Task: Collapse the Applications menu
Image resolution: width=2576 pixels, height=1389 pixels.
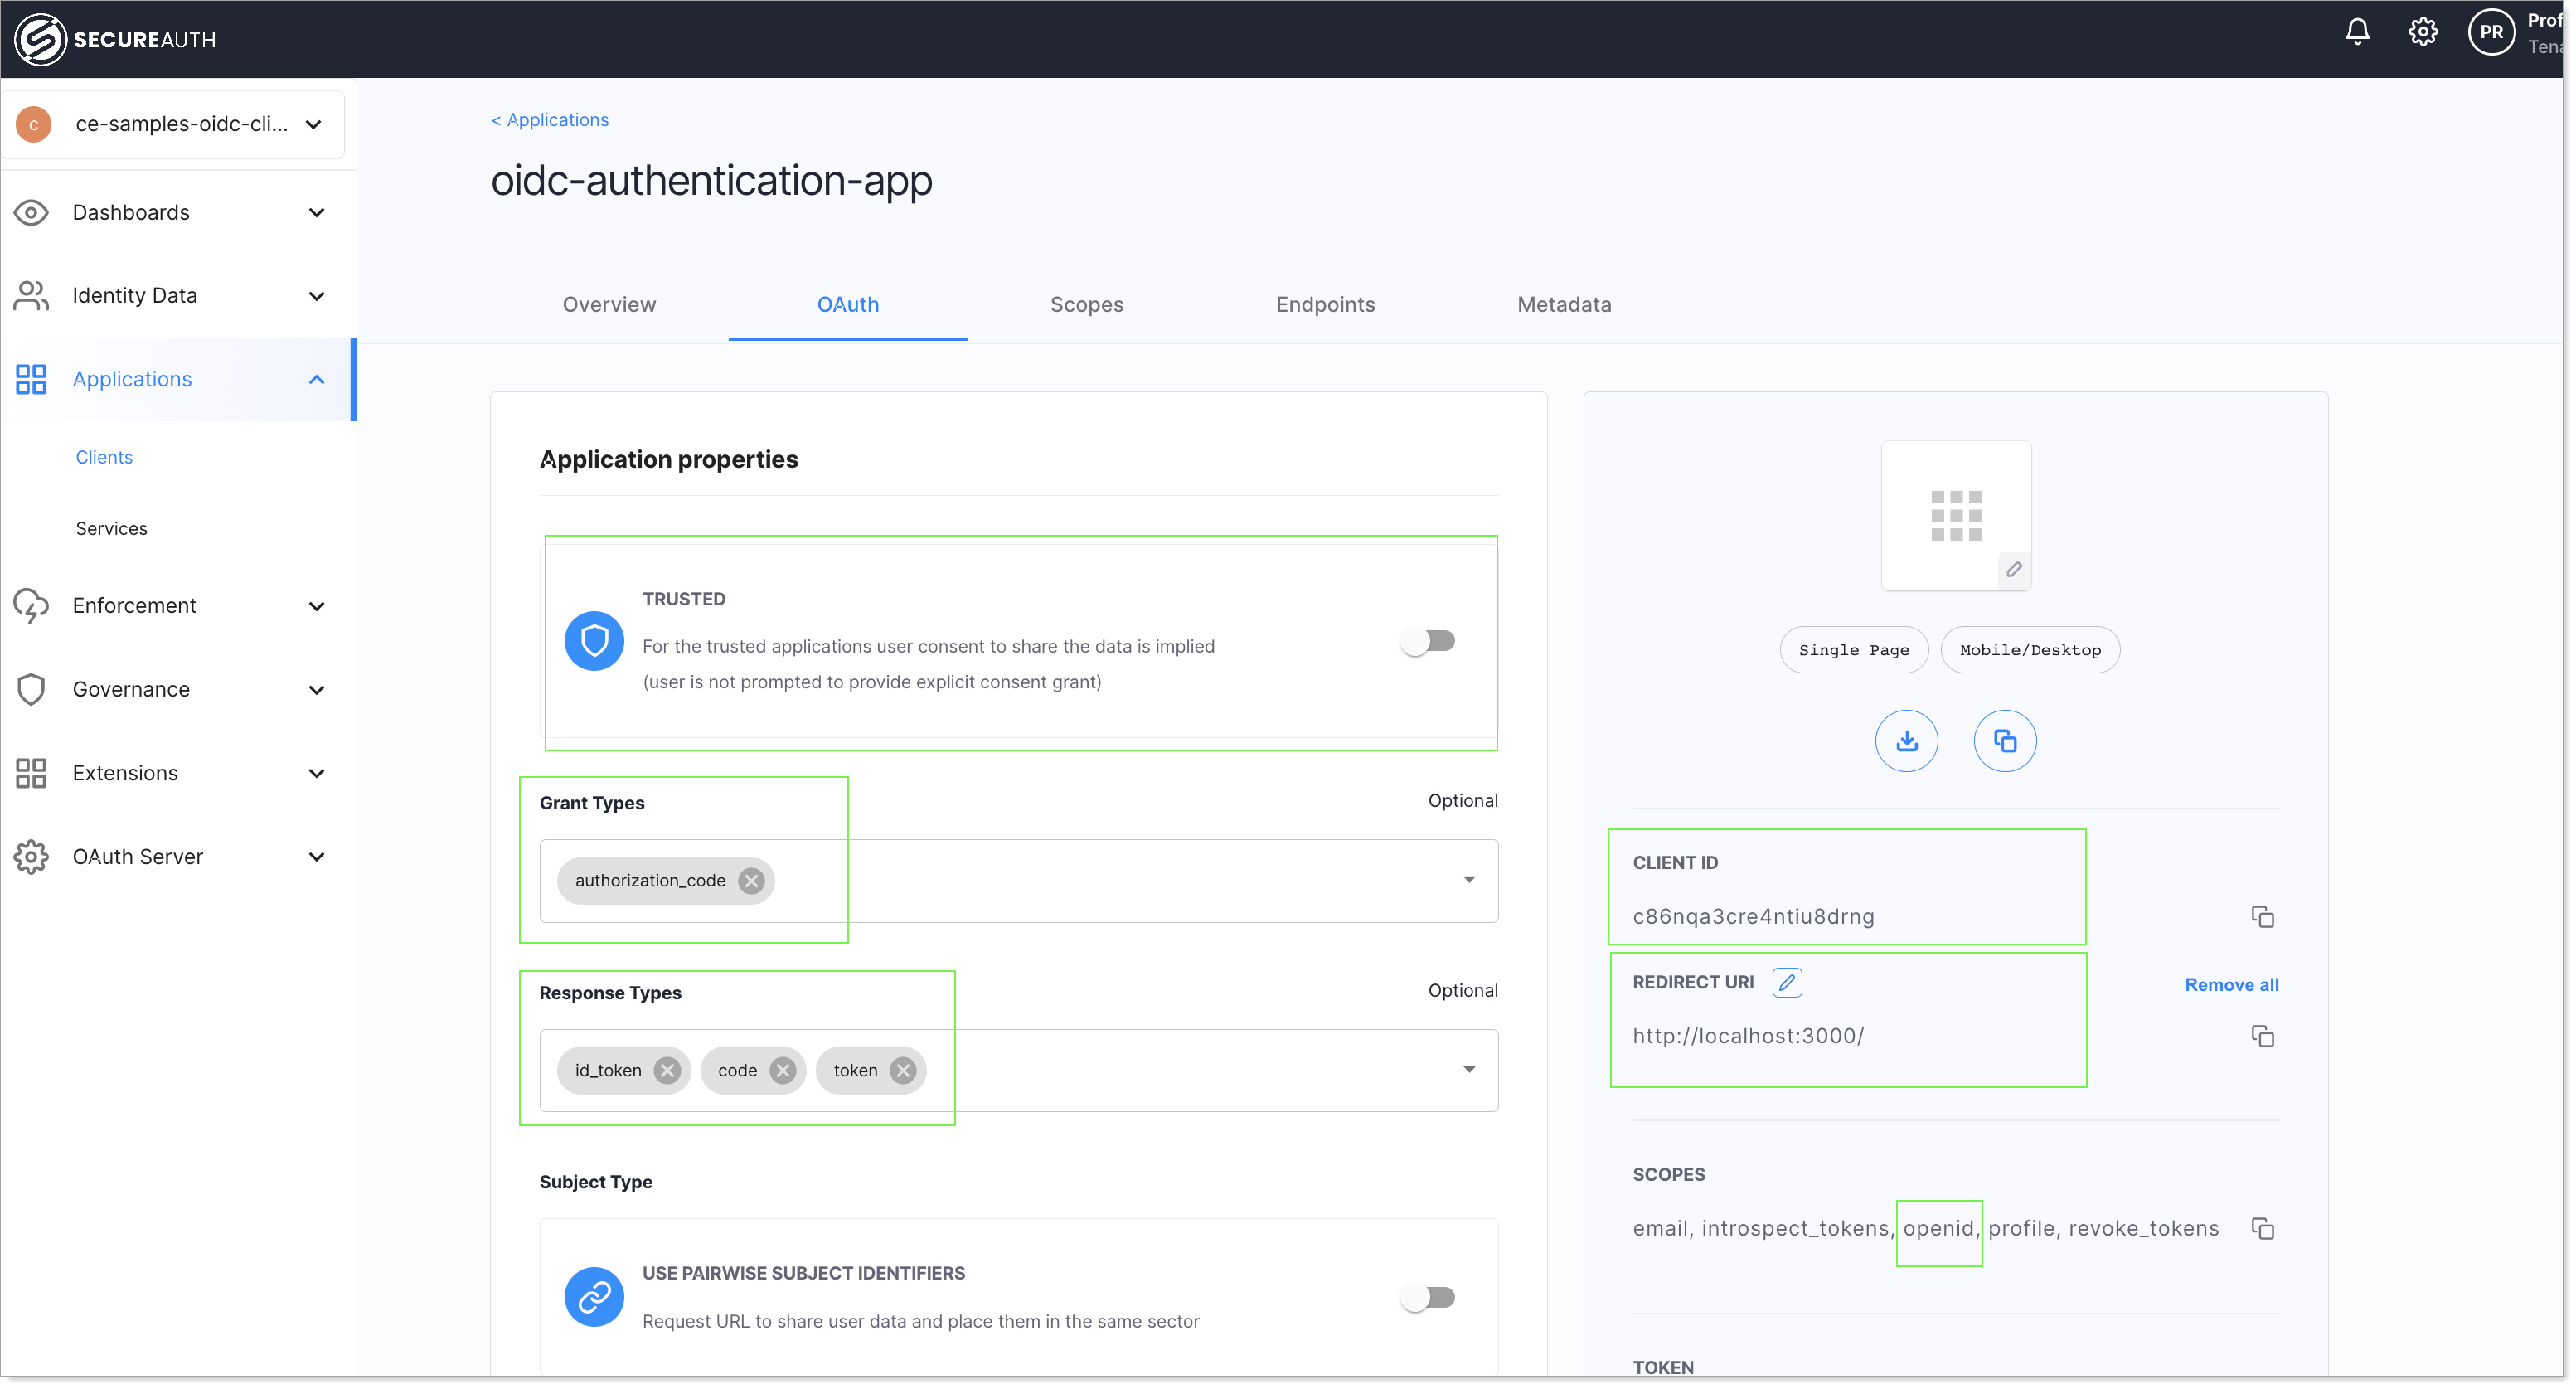Action: [x=316, y=379]
